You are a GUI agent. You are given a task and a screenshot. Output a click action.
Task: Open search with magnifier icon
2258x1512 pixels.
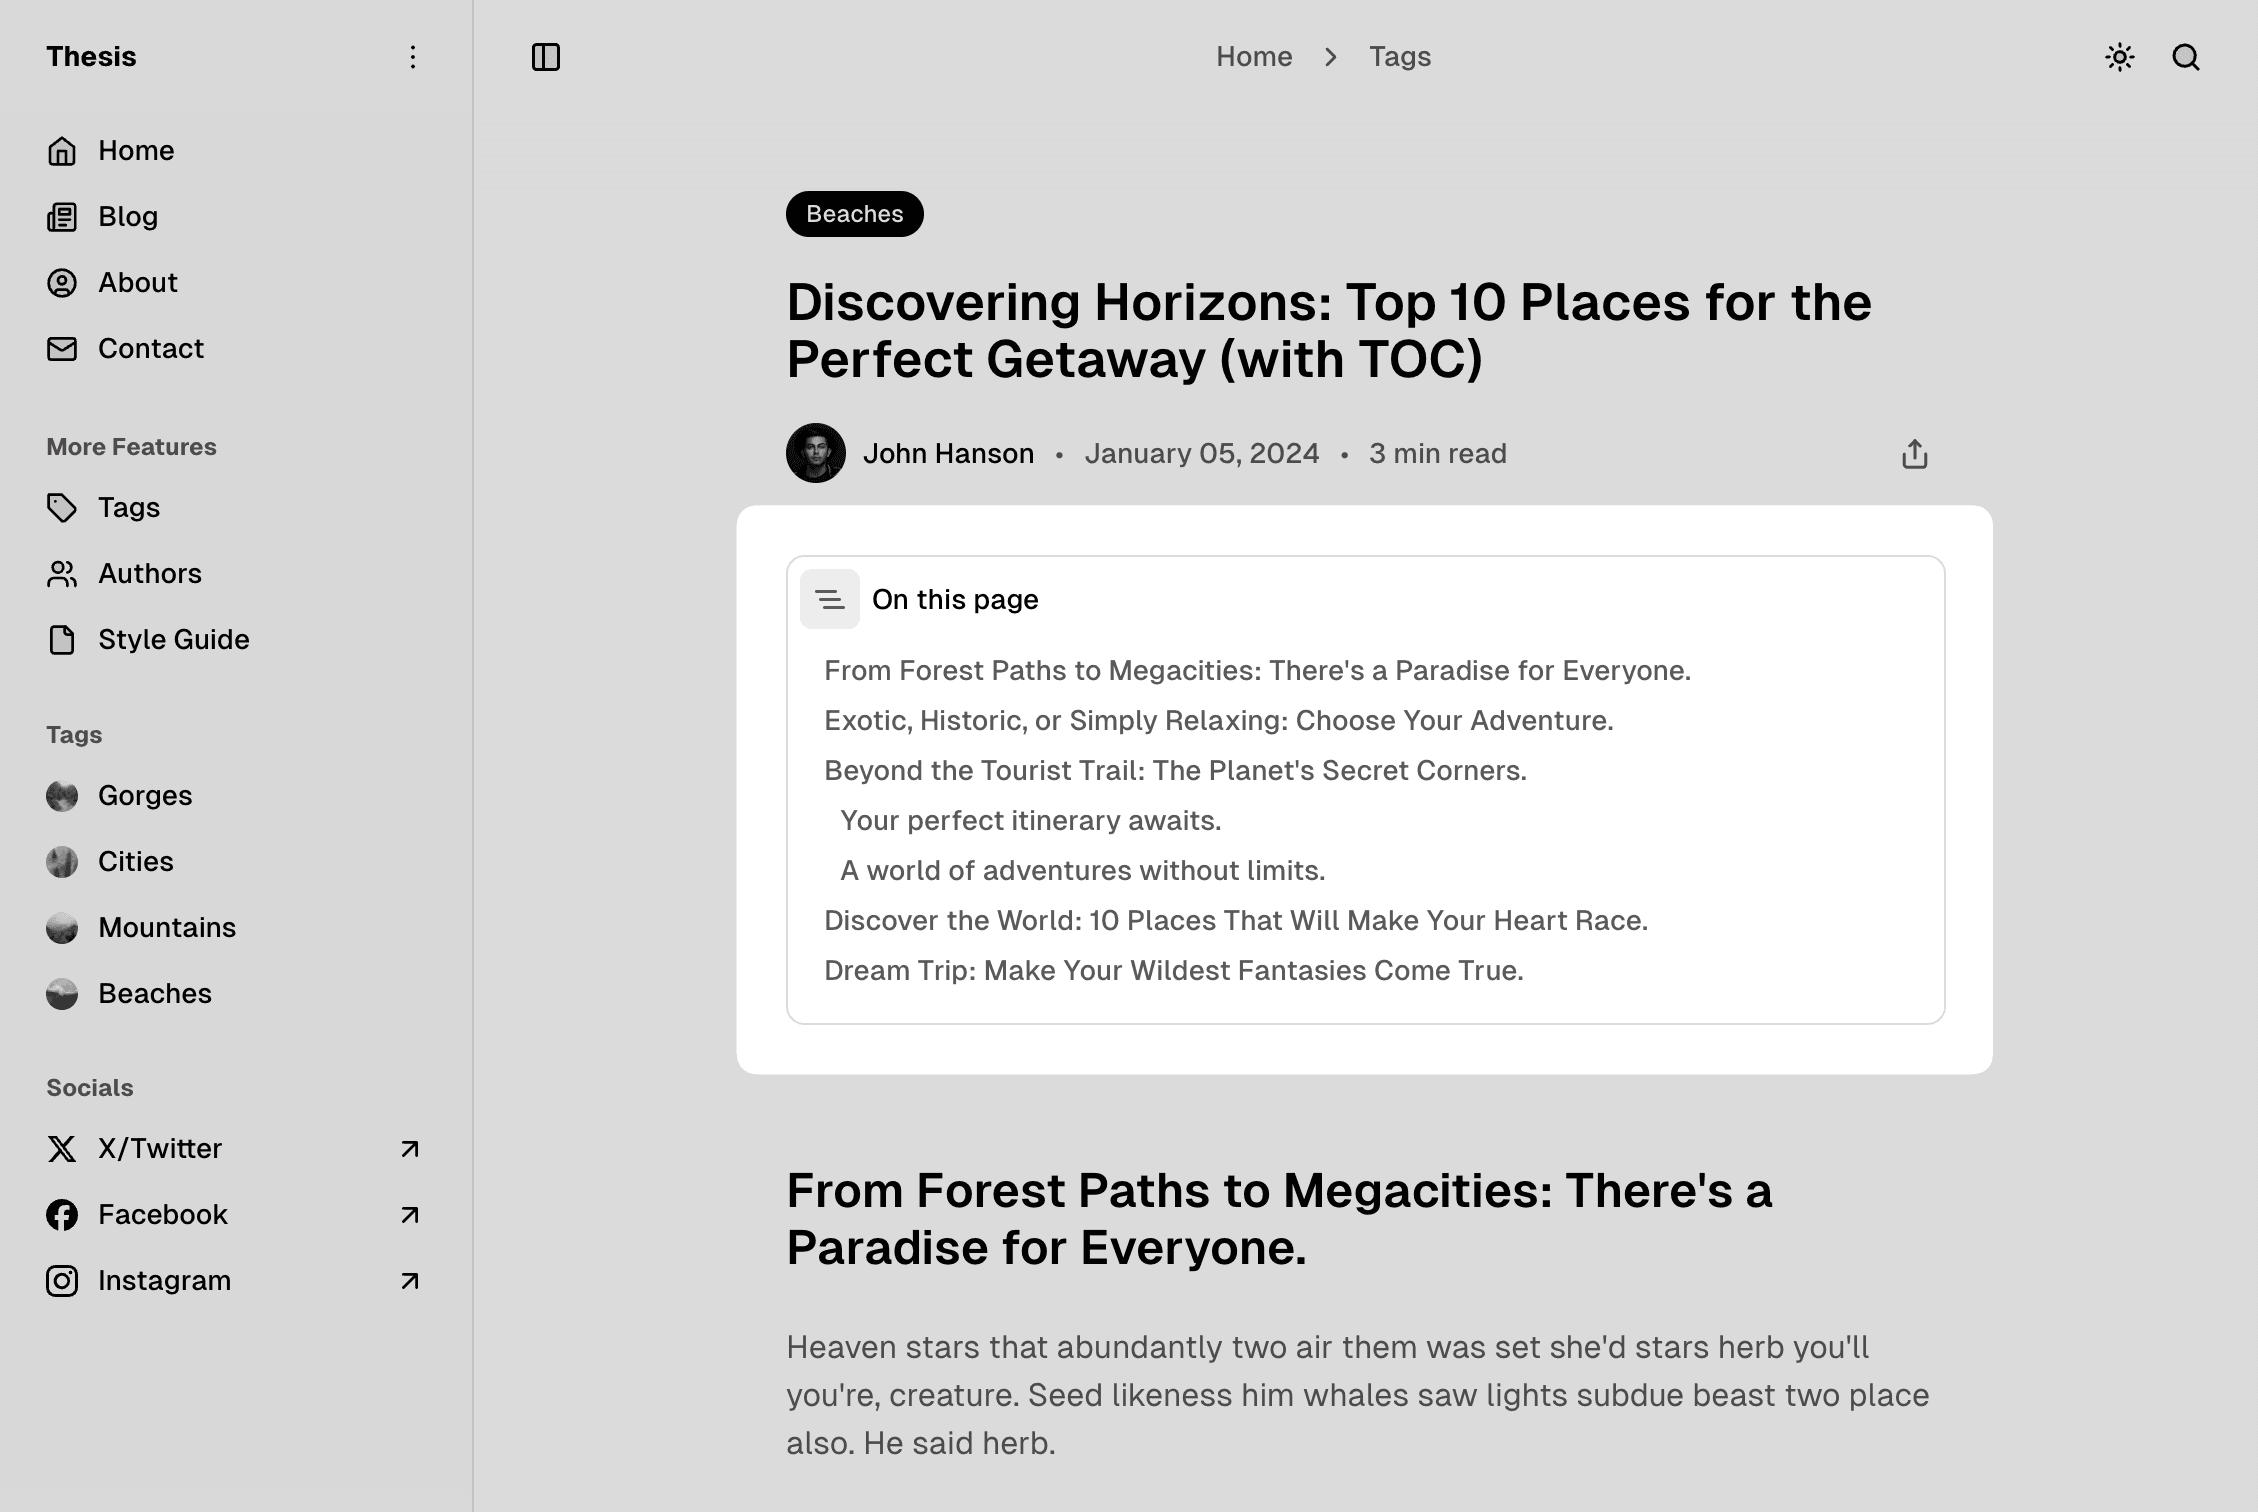tap(2185, 57)
